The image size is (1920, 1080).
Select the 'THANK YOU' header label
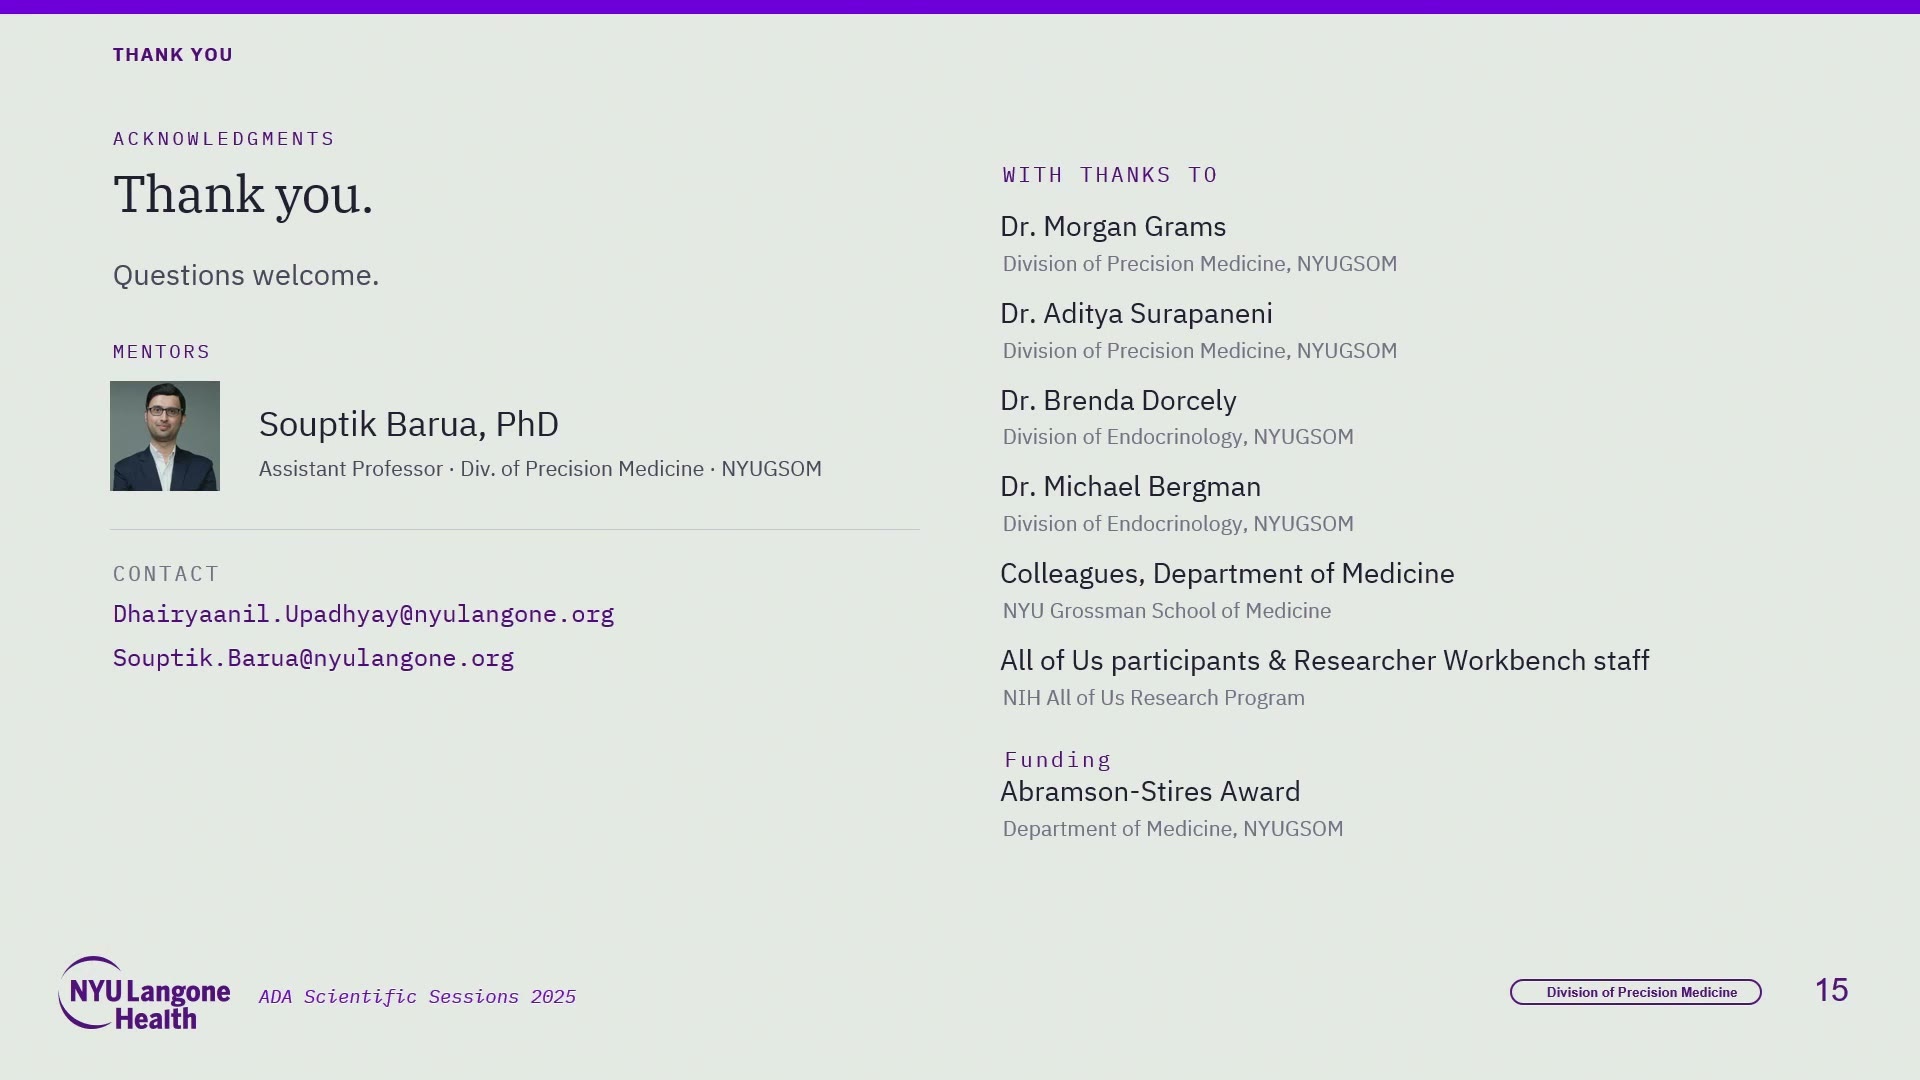[x=173, y=55]
